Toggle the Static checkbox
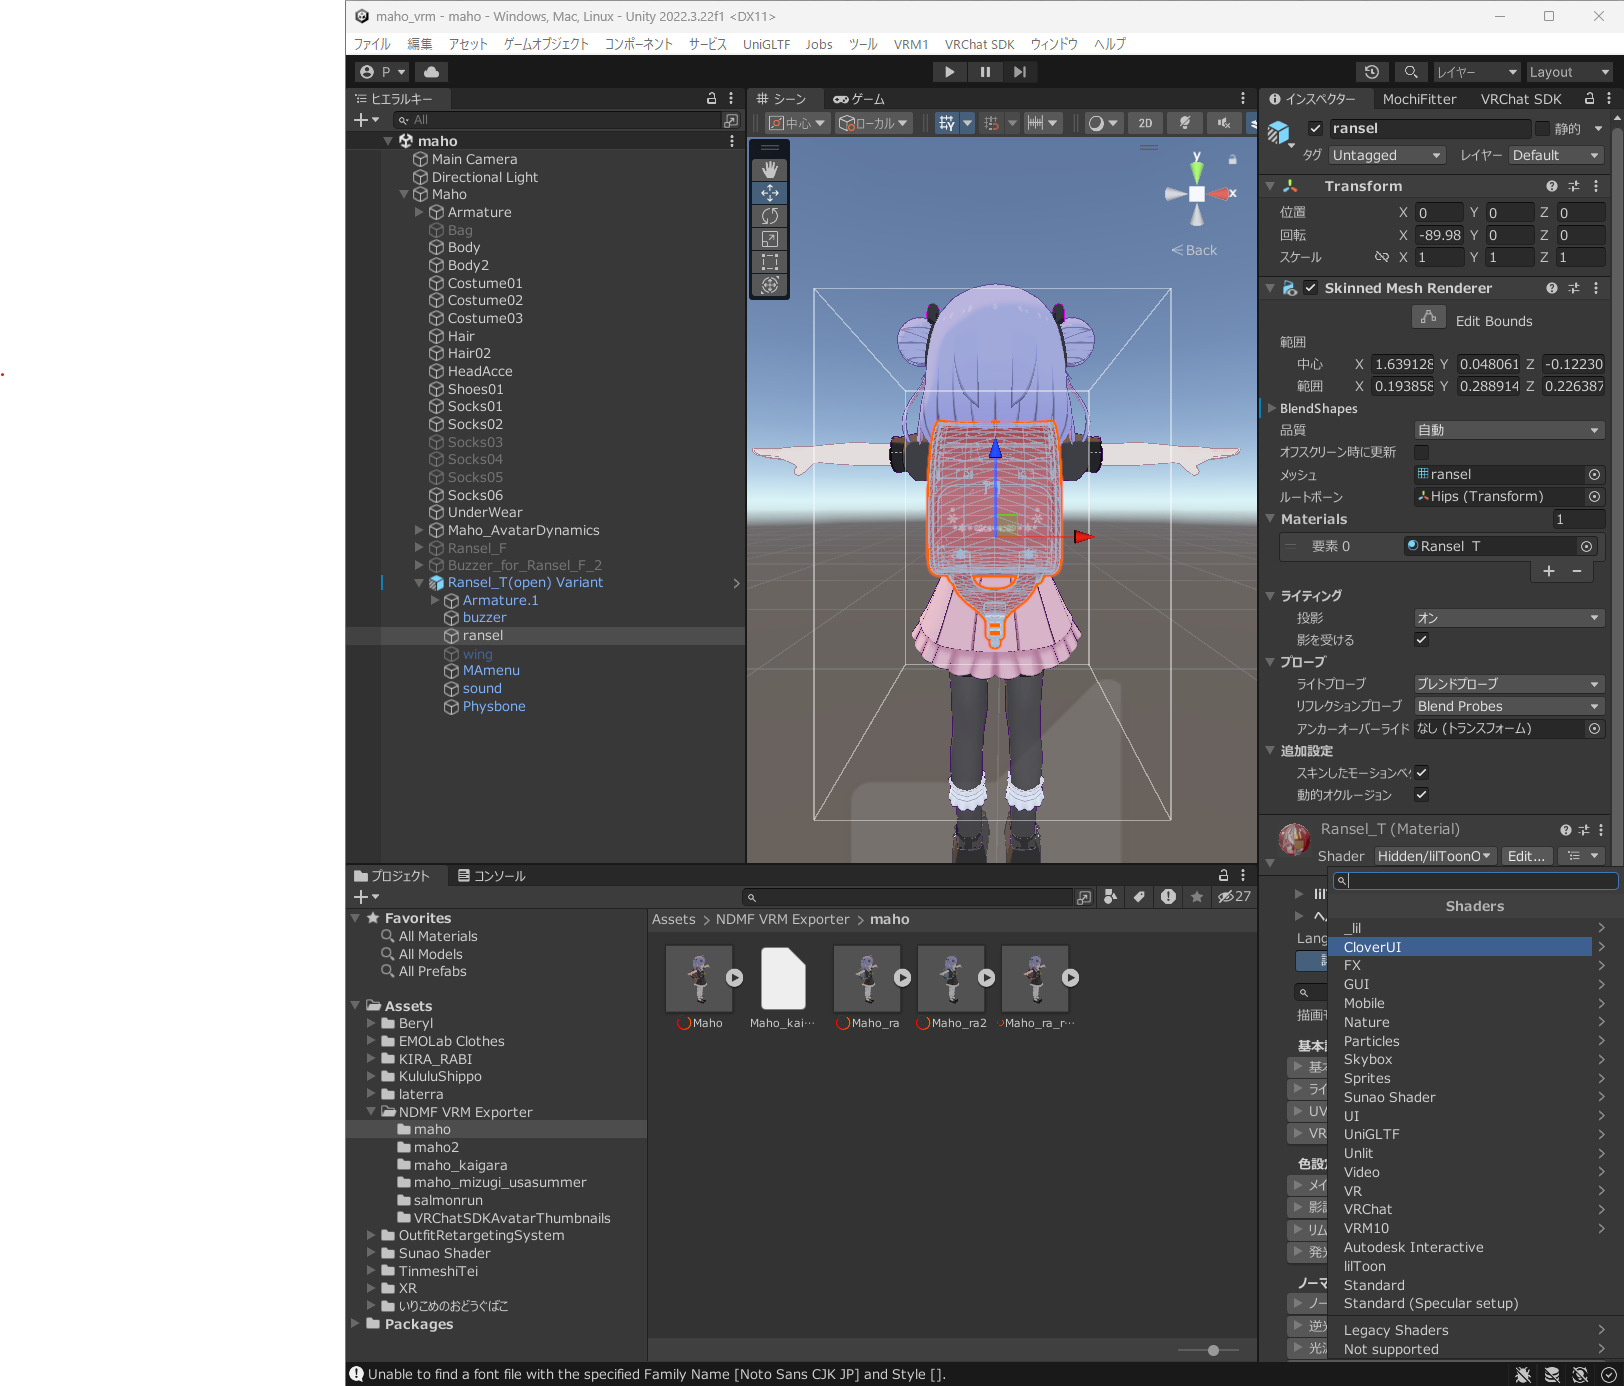 (x=1542, y=129)
